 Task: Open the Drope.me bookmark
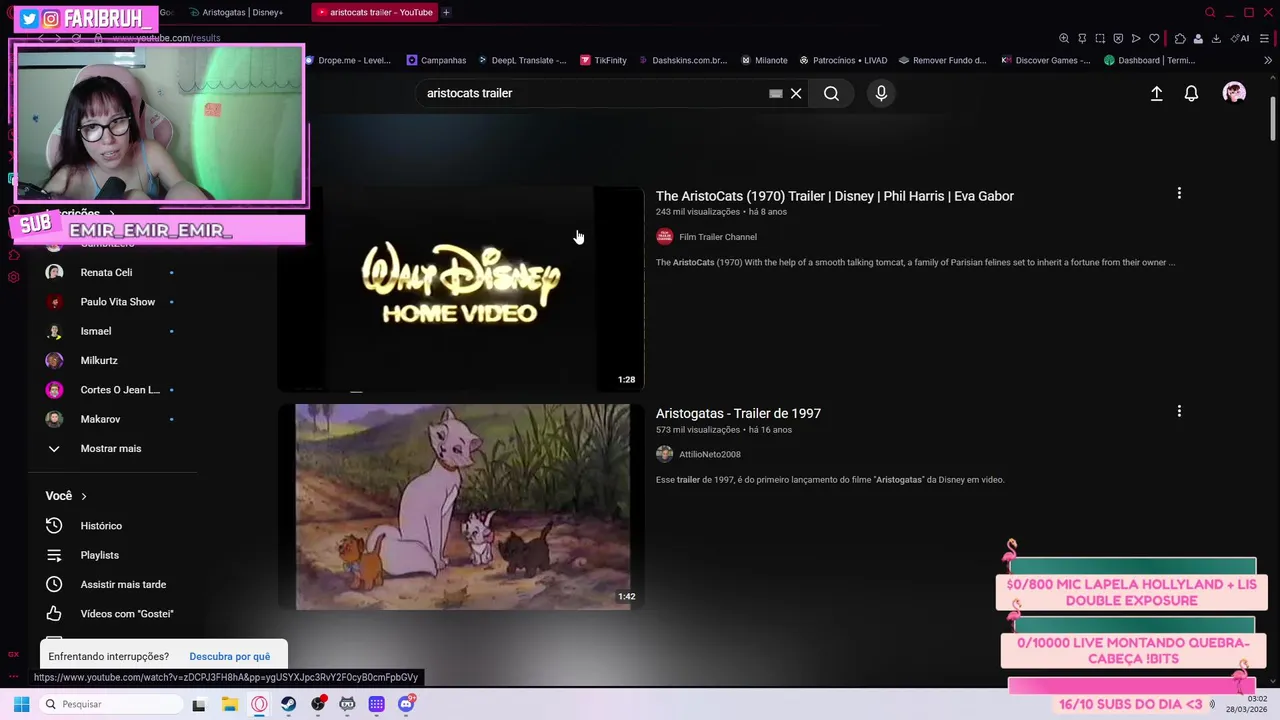[348, 60]
